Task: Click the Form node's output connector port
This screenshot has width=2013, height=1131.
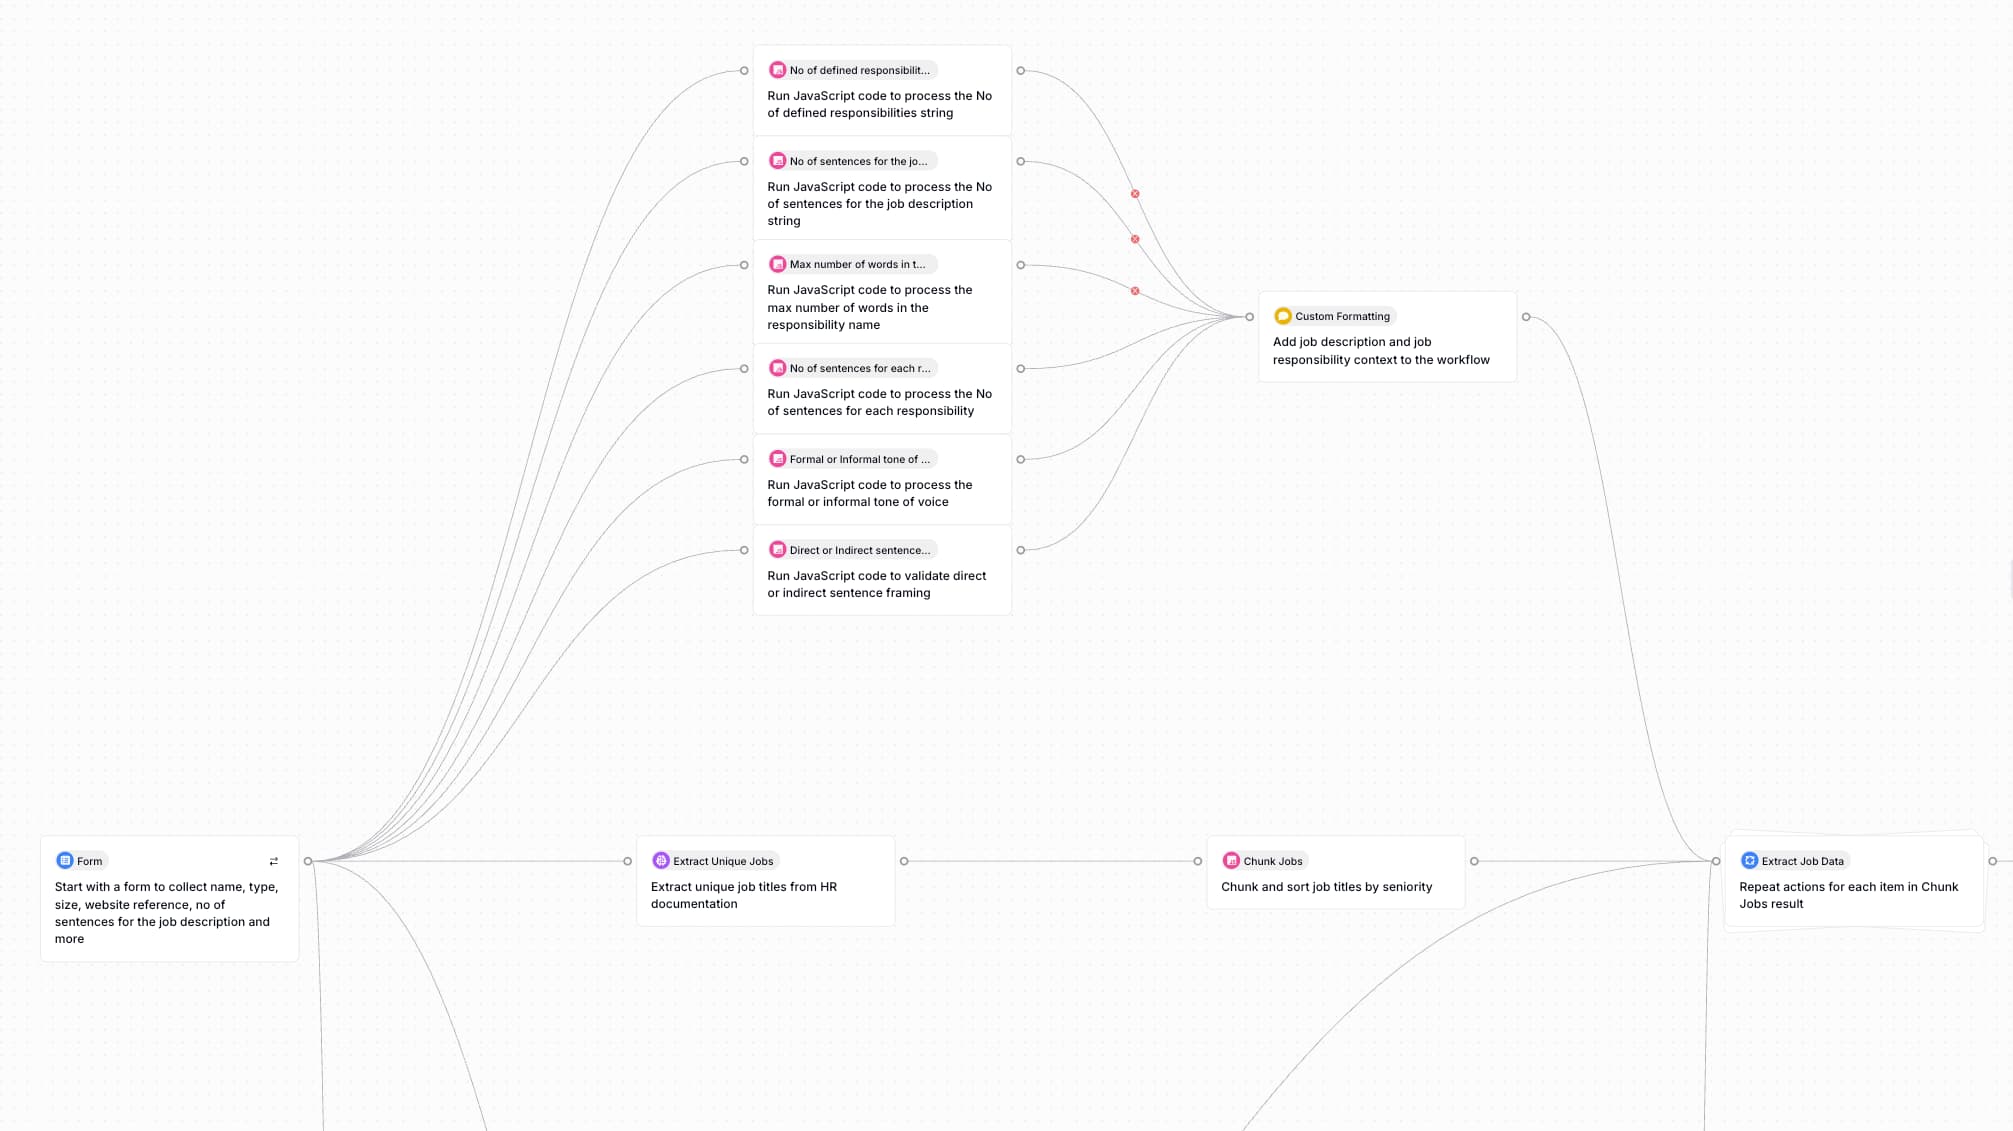Action: pyautogui.click(x=308, y=861)
